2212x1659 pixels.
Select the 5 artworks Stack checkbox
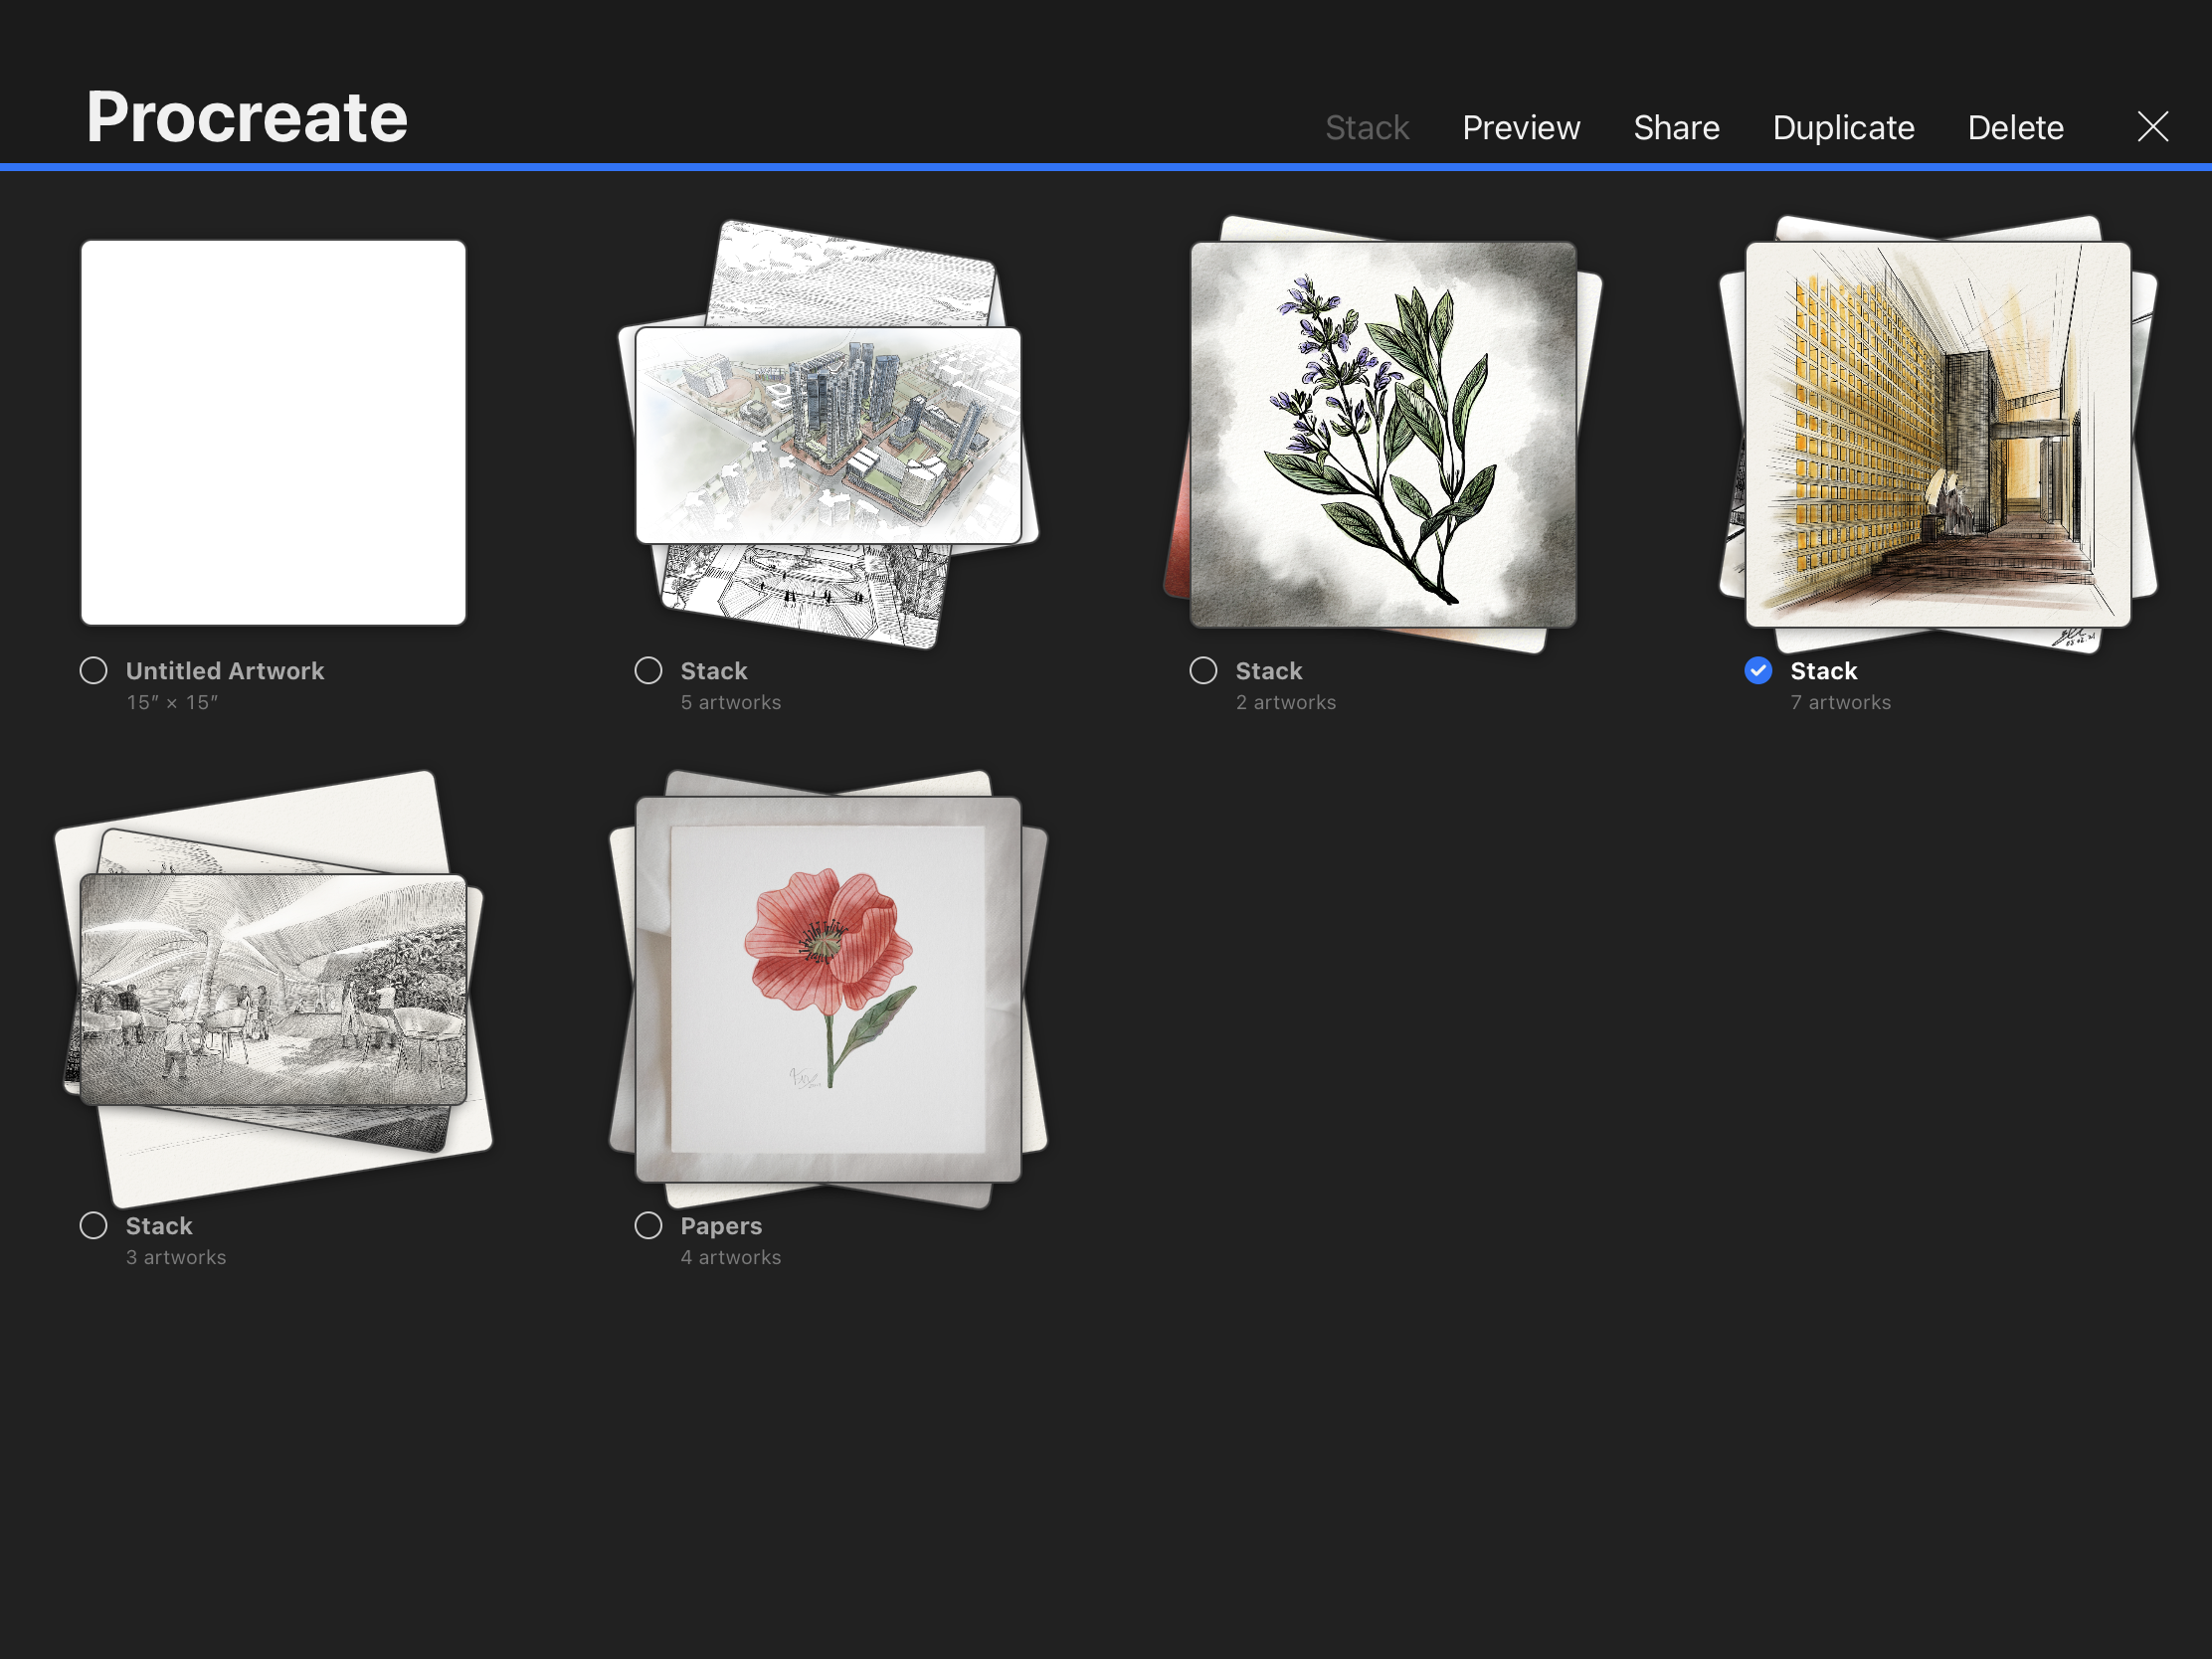[x=649, y=670]
